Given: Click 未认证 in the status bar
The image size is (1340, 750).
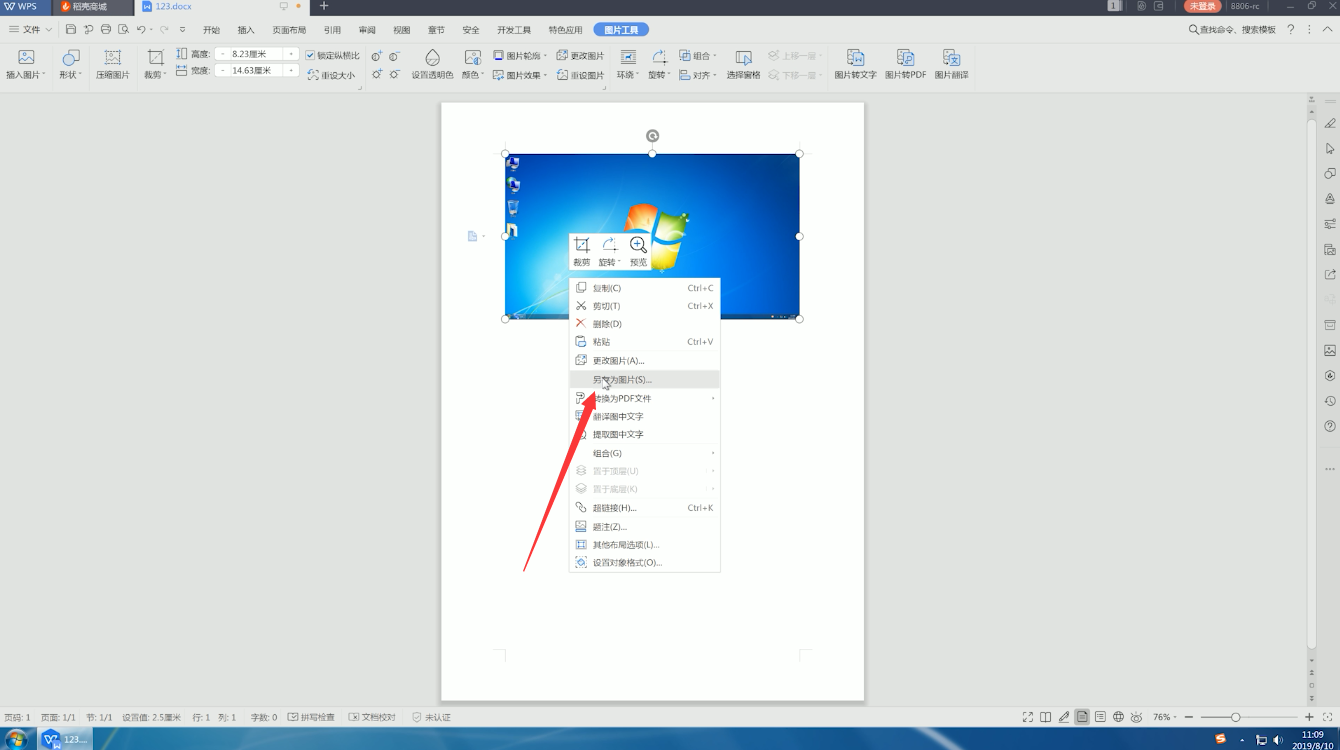Looking at the screenshot, I should coord(432,717).
